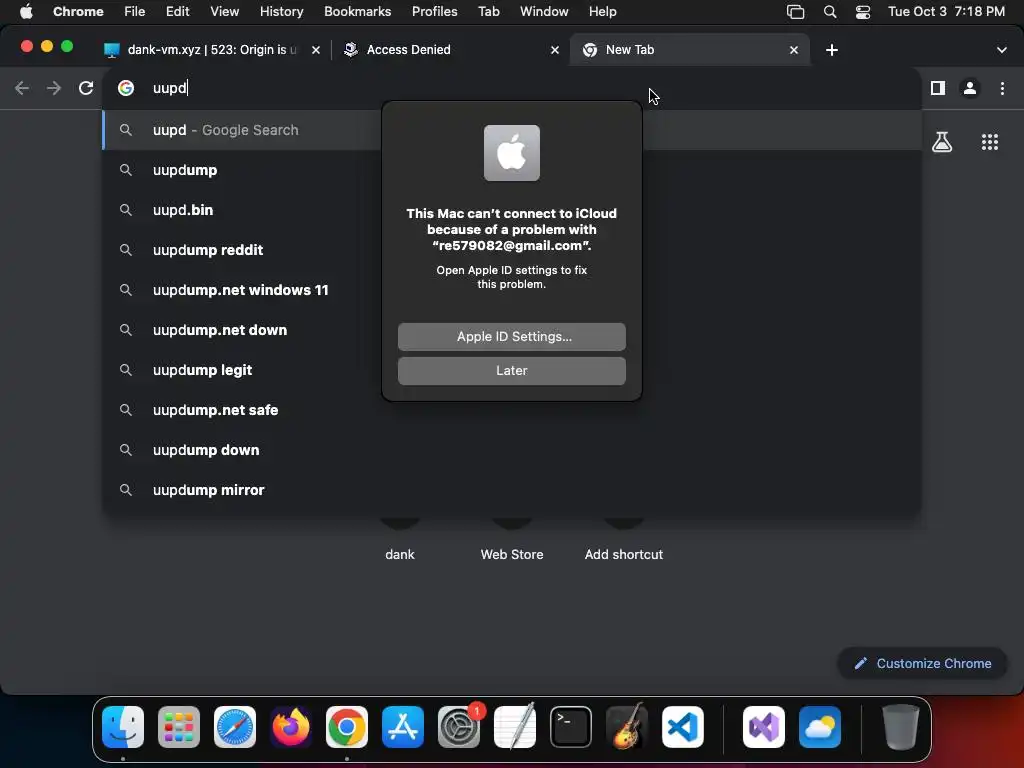Screen dimensions: 1024x768
Task: Open the Tab menu
Action: [x=488, y=12]
